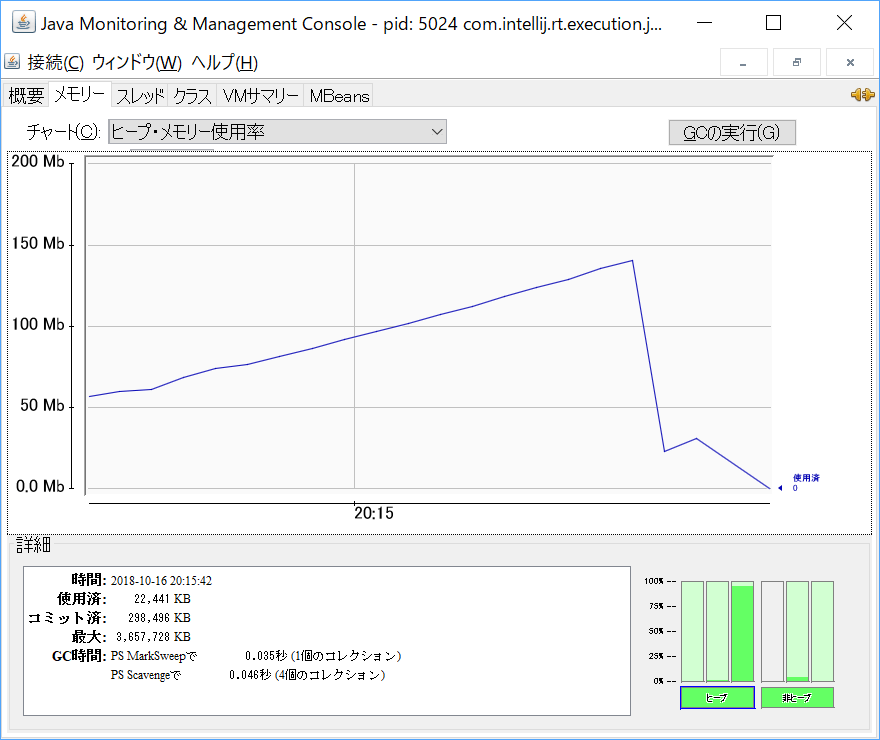Select the nearly full third heap pool bar

coord(742,631)
